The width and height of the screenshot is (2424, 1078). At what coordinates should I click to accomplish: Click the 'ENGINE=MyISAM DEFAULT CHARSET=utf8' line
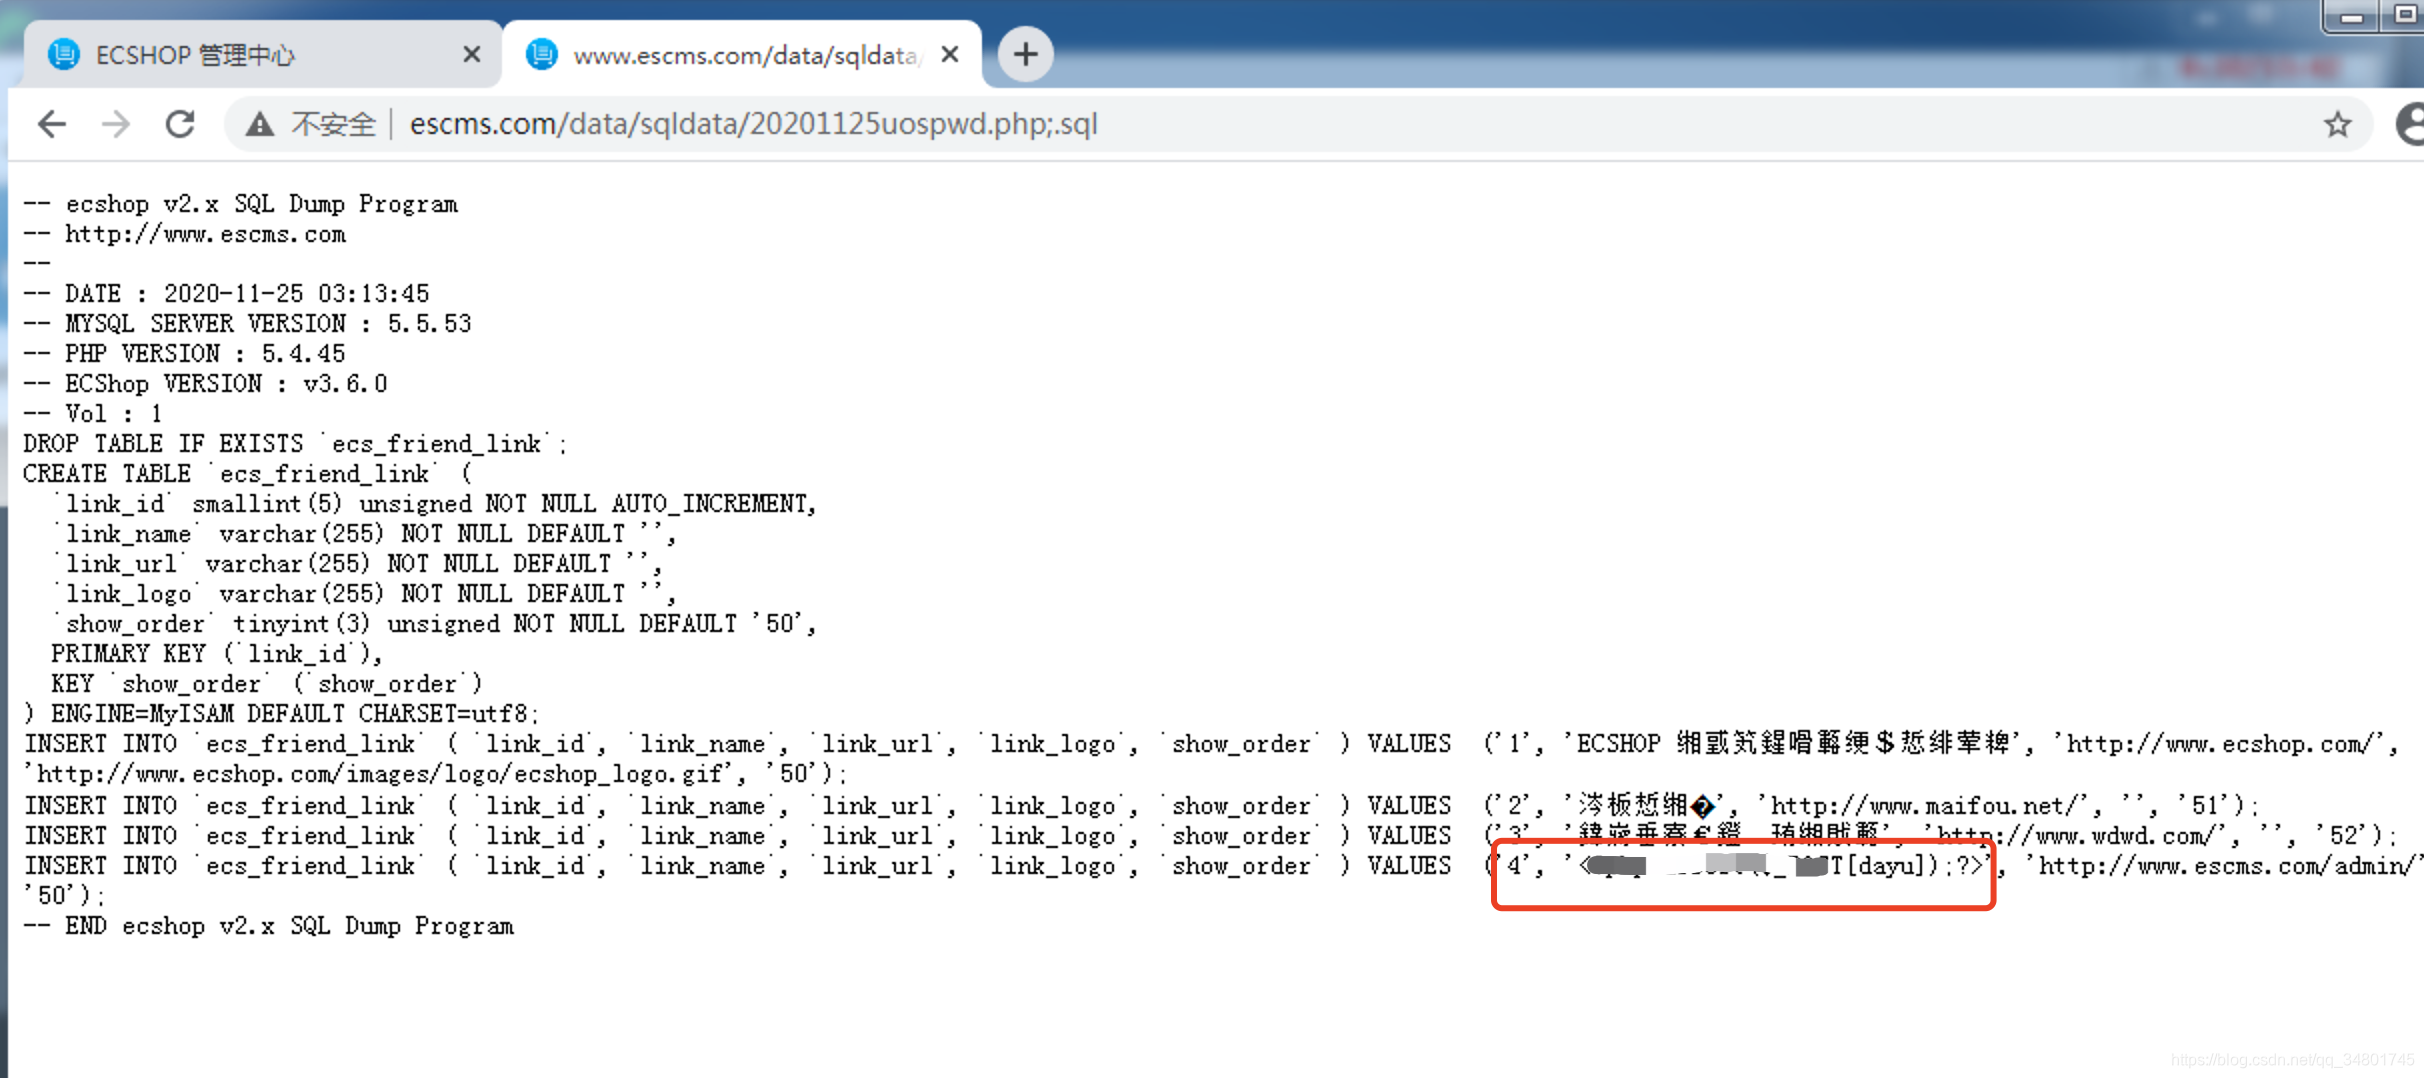(281, 714)
